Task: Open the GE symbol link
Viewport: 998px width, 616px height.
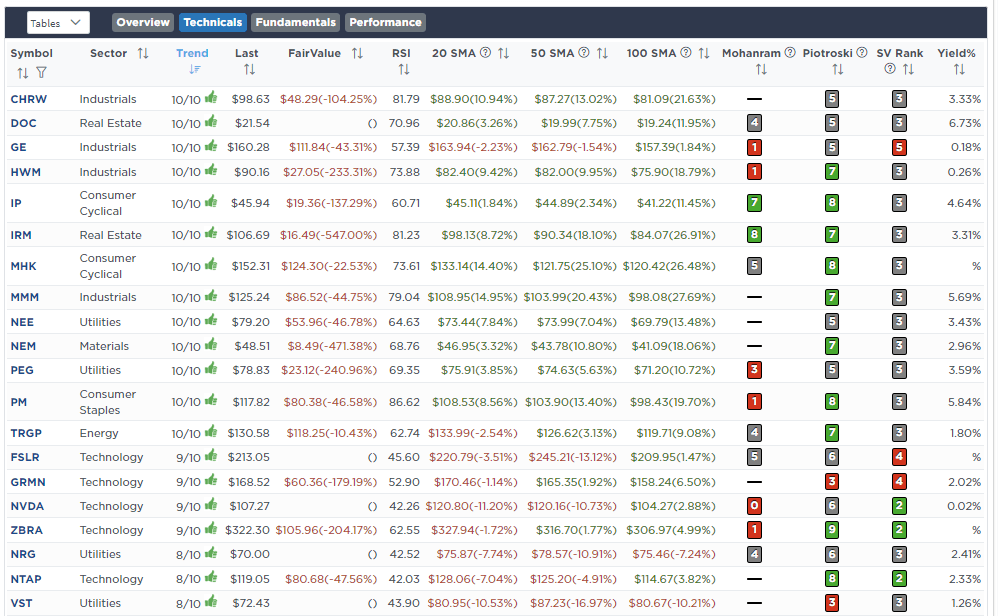Action: [18, 148]
